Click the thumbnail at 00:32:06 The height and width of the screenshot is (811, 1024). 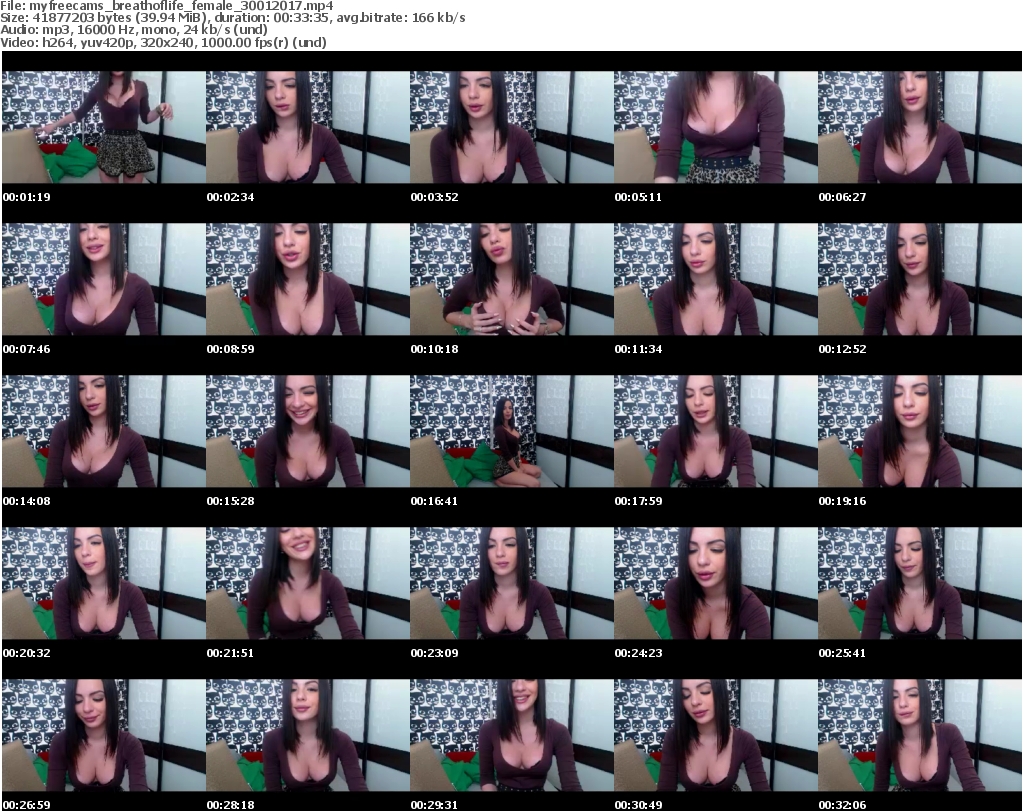920,736
